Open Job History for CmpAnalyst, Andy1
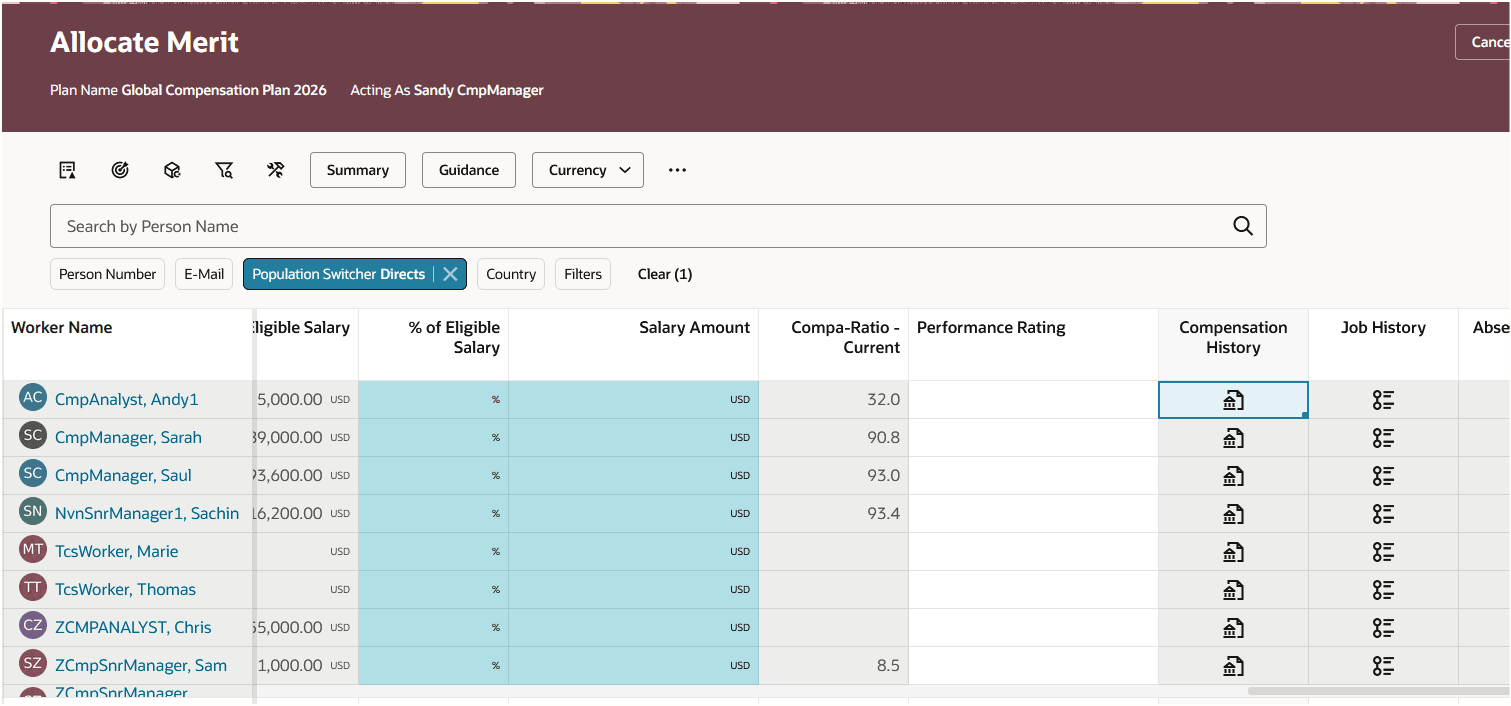 1383,400
